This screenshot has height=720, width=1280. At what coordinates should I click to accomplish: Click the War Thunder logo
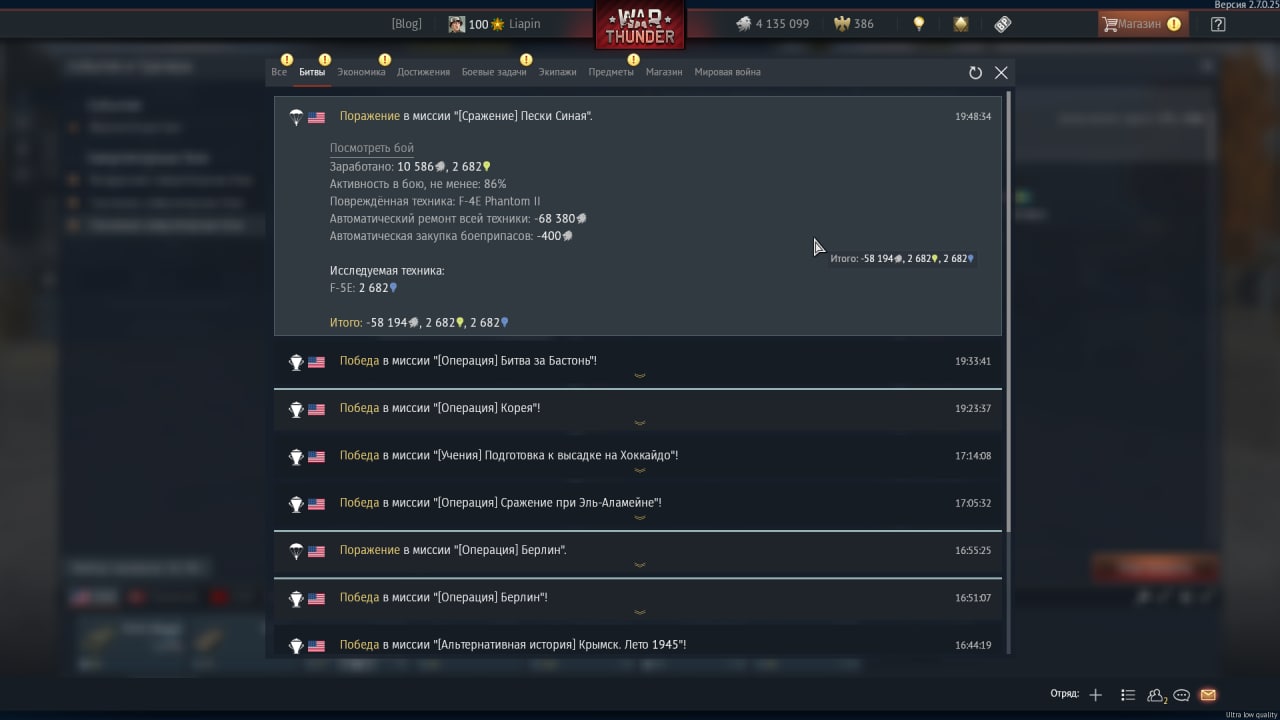[640, 25]
